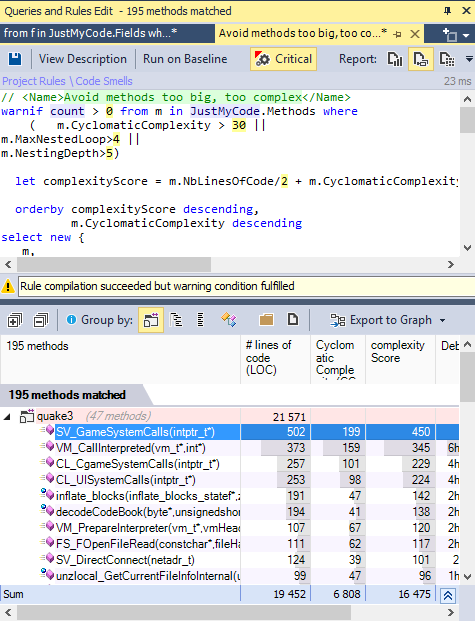Click the first Report chart icon
Viewport: 475px width, 621px height.
[395, 59]
